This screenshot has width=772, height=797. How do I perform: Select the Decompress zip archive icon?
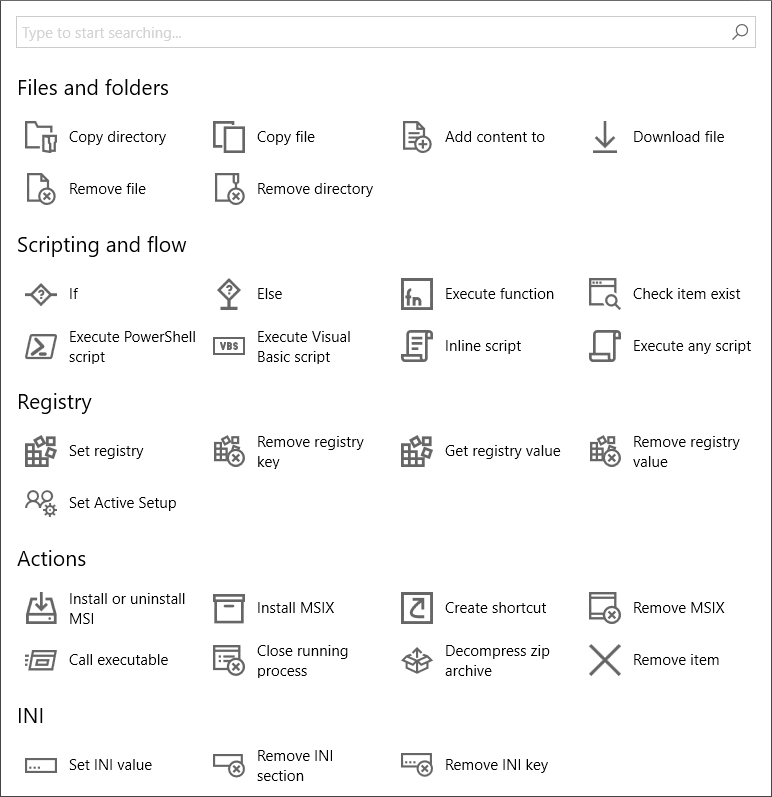pyautogui.click(x=416, y=660)
